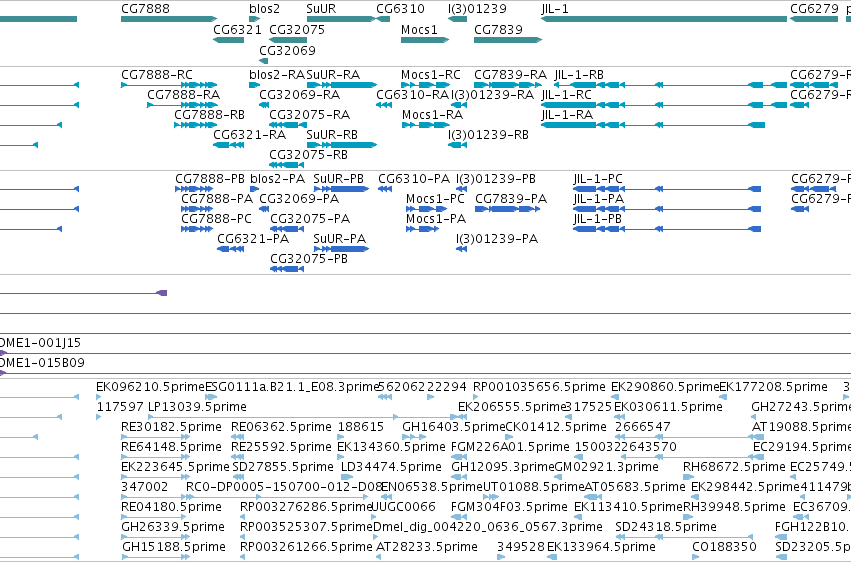Click the Mocs1 gene label
The image size is (851, 562).
point(419,29)
